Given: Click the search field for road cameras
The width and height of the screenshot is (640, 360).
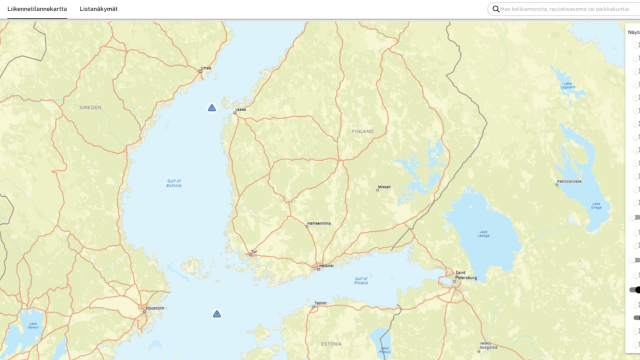Looking at the screenshot, I should [x=565, y=9].
